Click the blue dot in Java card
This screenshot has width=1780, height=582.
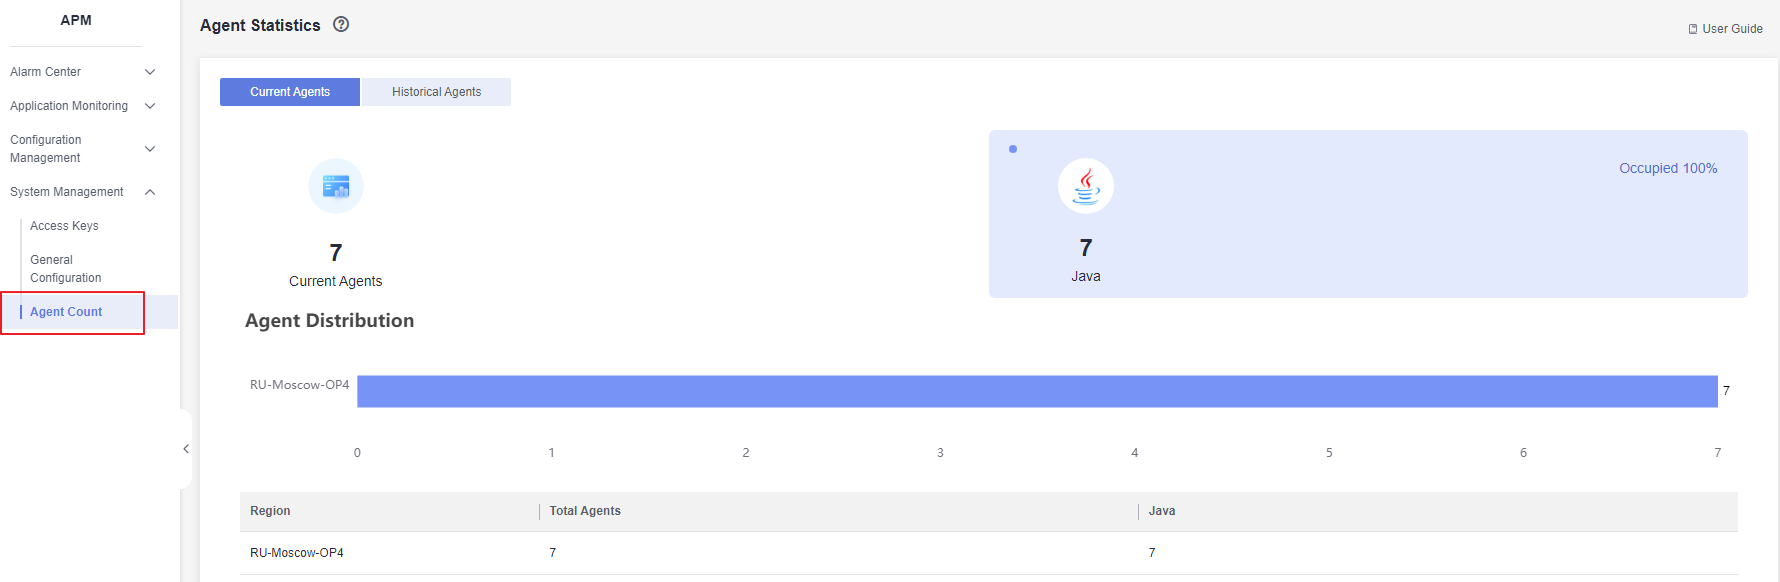1013,149
